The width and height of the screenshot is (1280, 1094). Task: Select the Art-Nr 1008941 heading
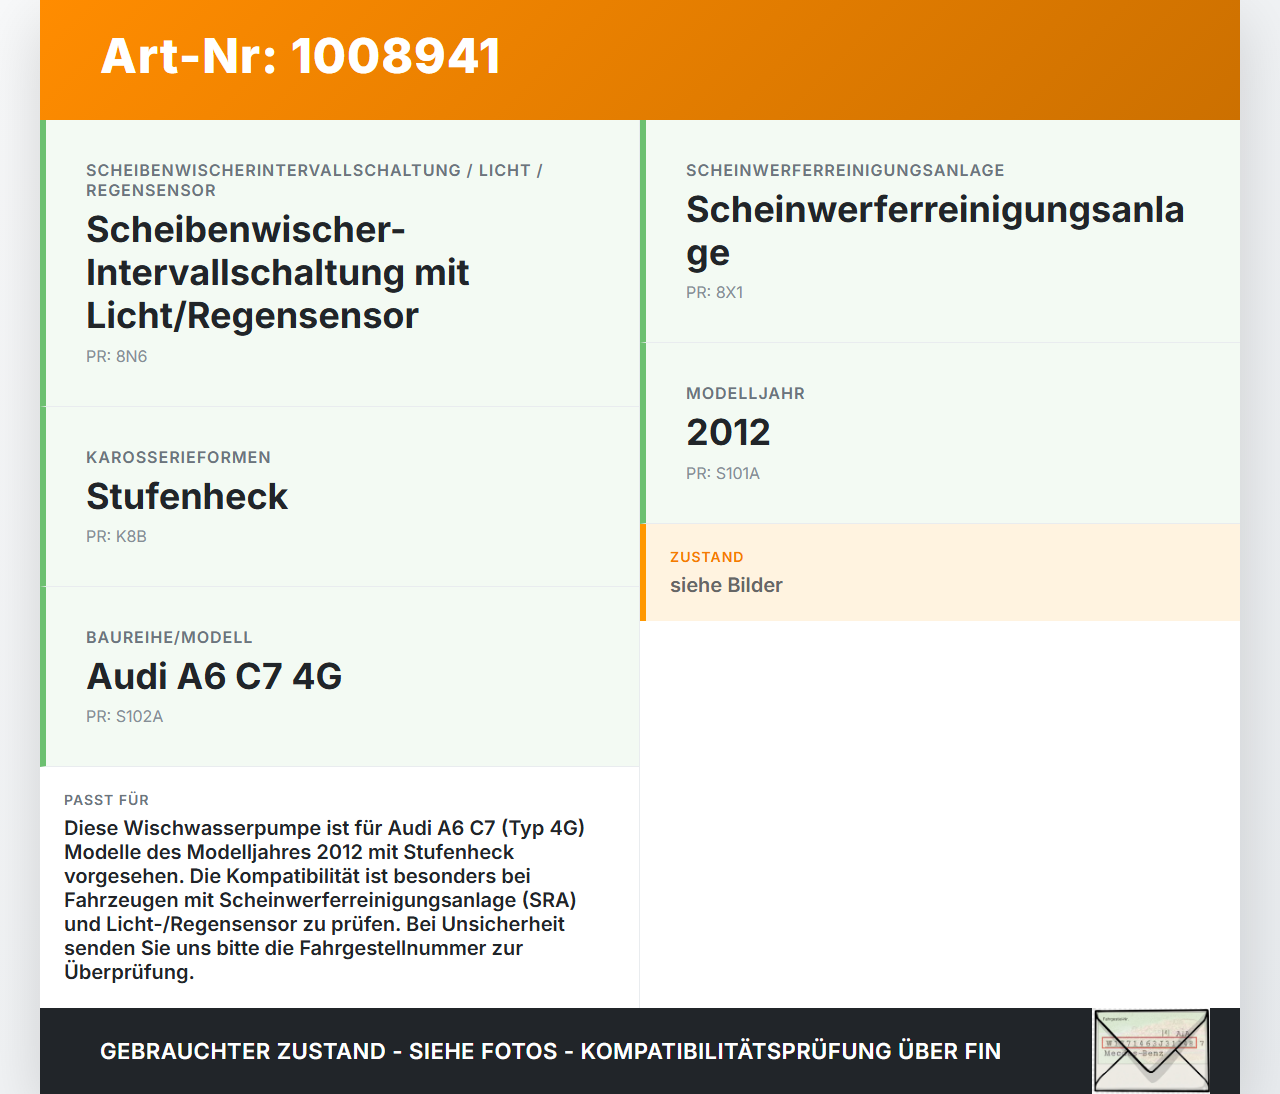(x=299, y=57)
